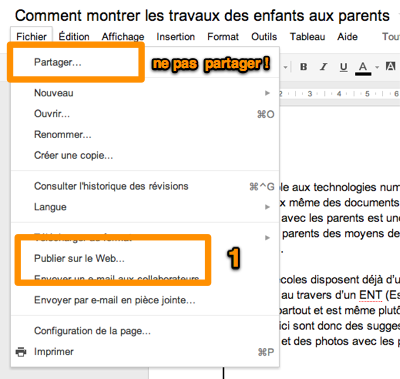Open the Édition menu

(74, 36)
